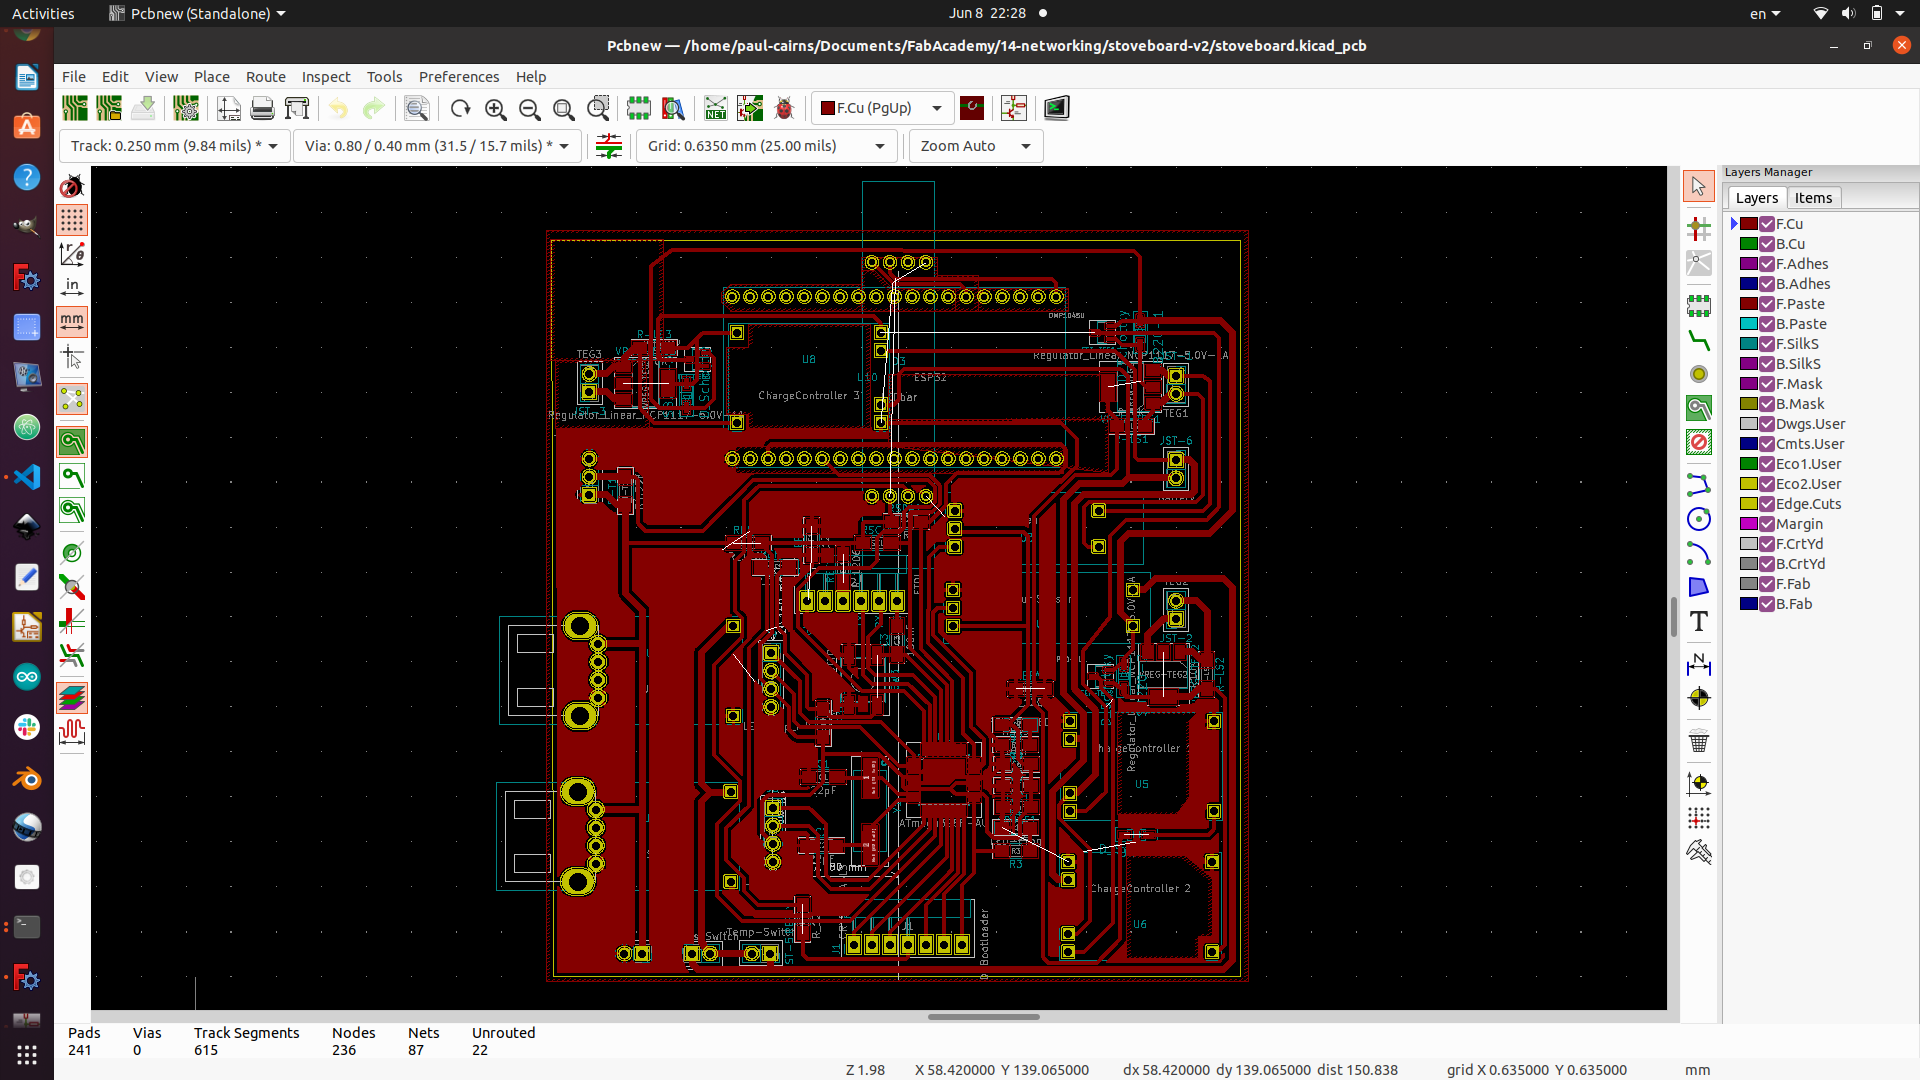Click the Undo arrow icon
This screenshot has width=1920, height=1080.
tap(339, 108)
